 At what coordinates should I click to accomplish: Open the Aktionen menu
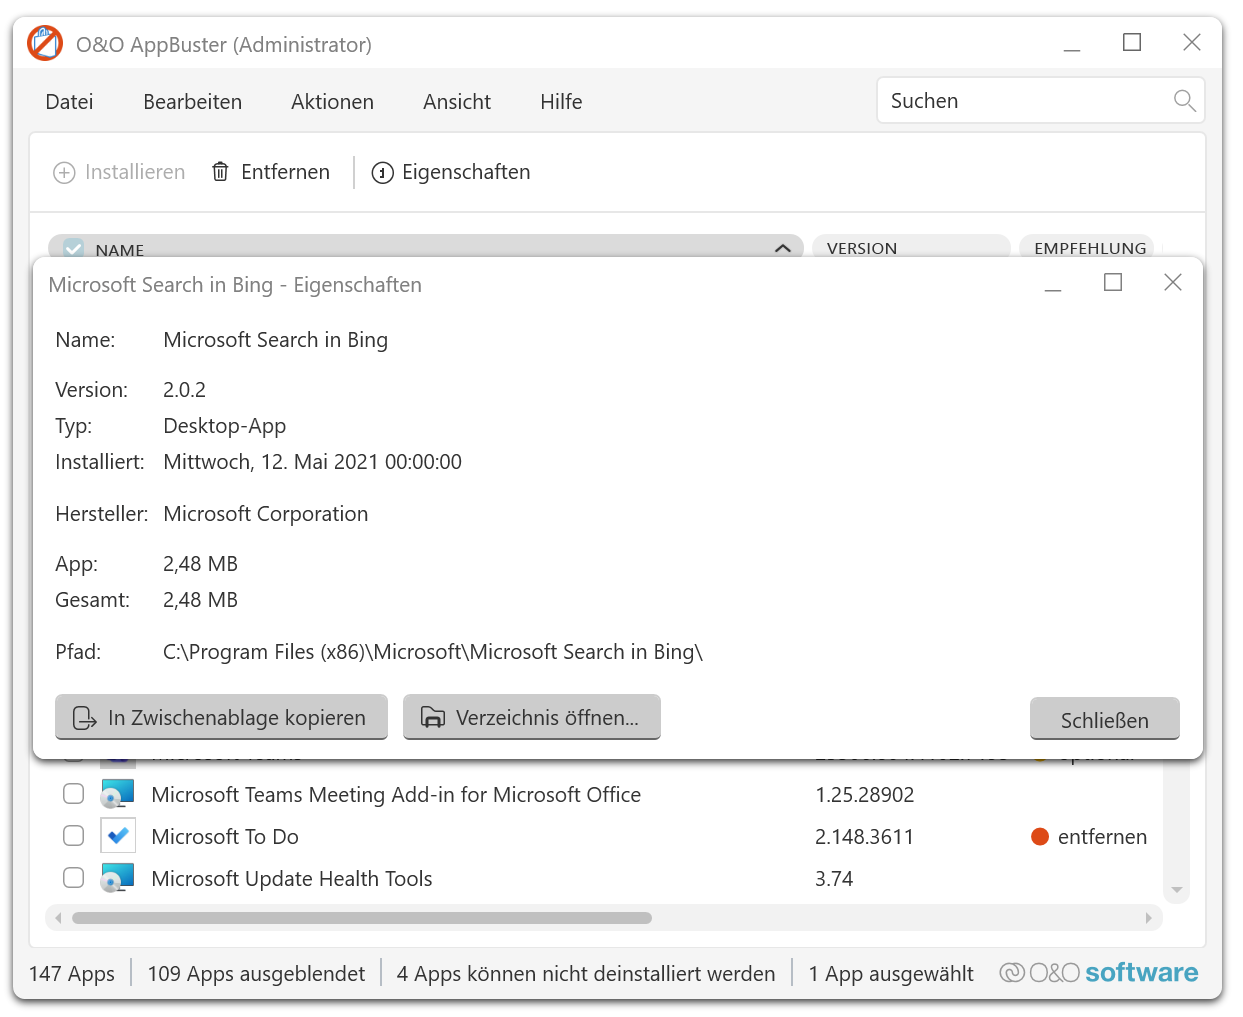332,102
